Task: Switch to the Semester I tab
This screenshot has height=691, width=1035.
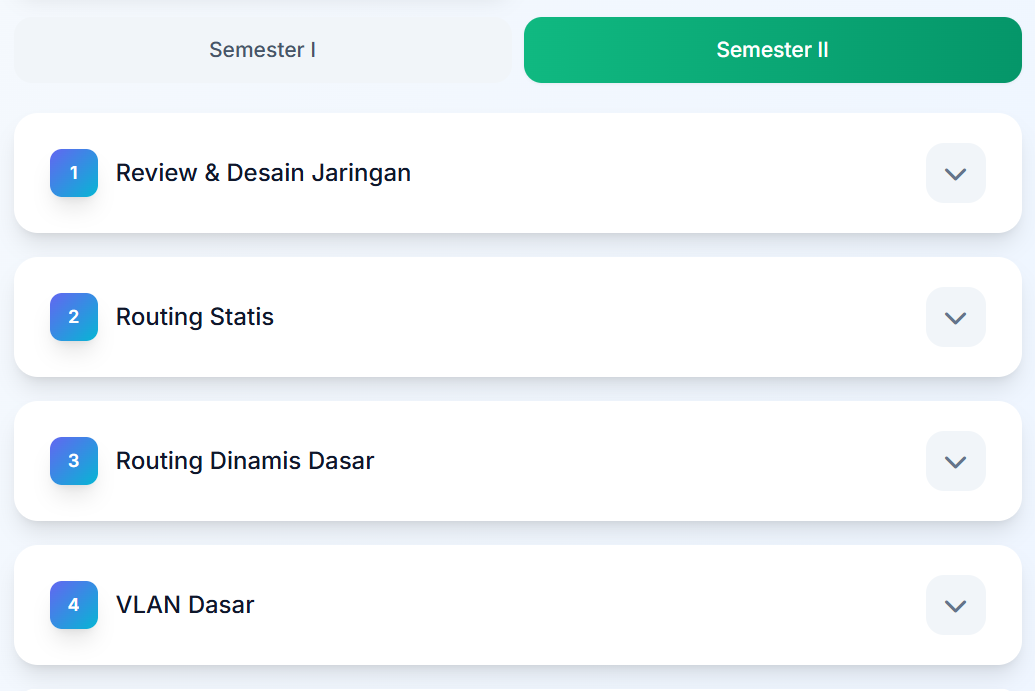Action: pos(263,50)
